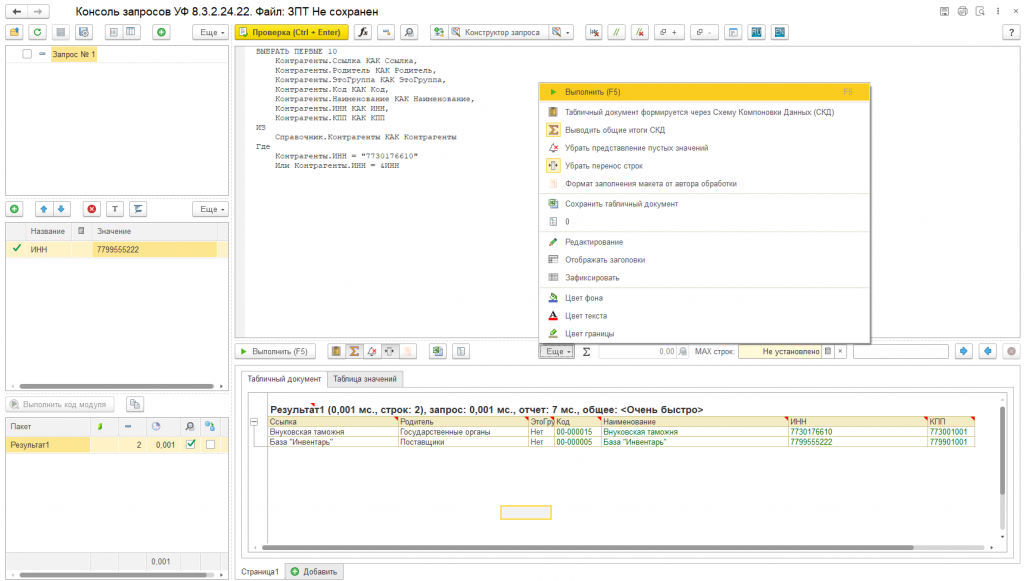Select Выполнить (F5) in the open menu
This screenshot has height=581, width=1024.
tap(592, 92)
